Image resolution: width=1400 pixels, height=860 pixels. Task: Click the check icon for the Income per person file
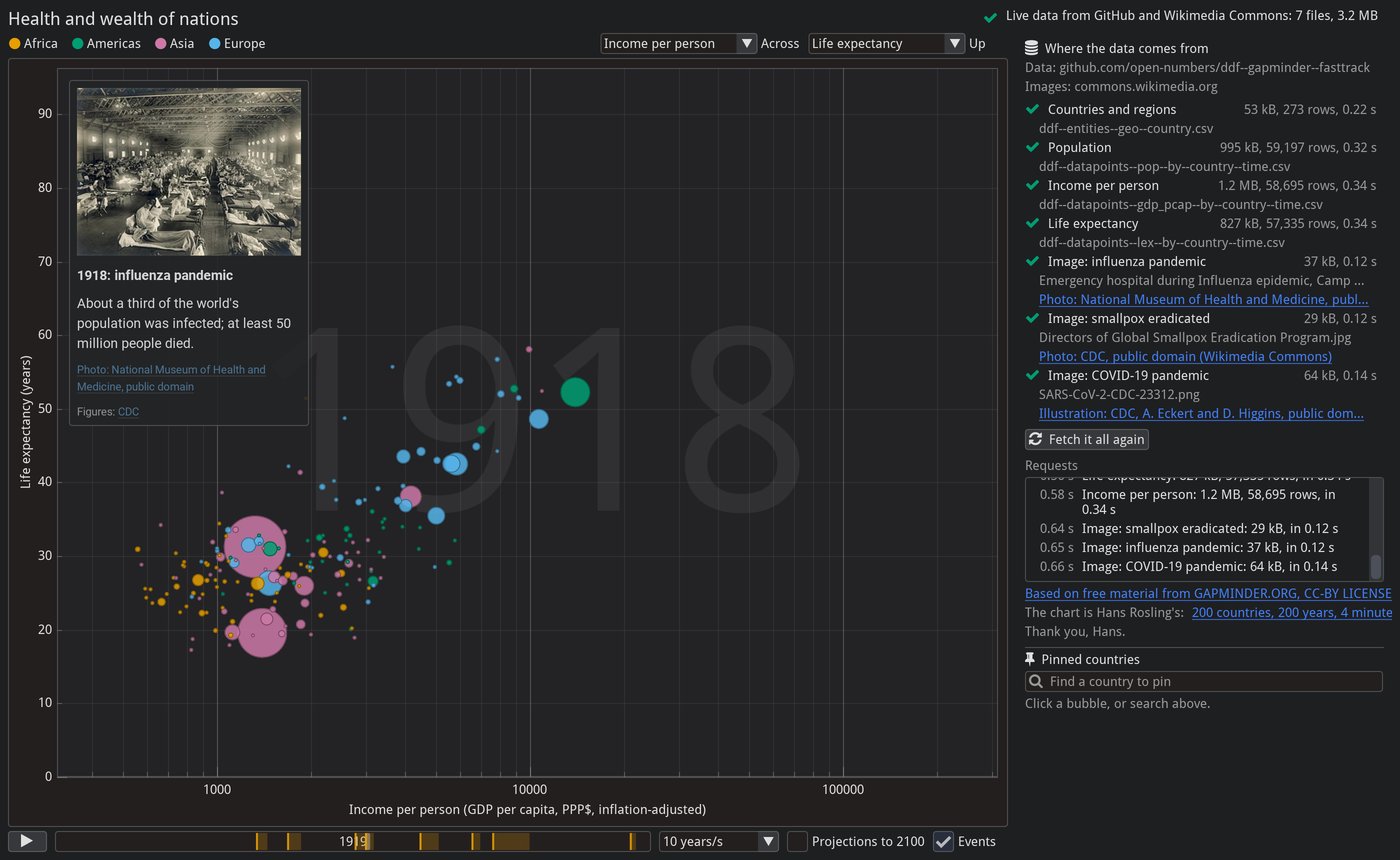(1032, 185)
